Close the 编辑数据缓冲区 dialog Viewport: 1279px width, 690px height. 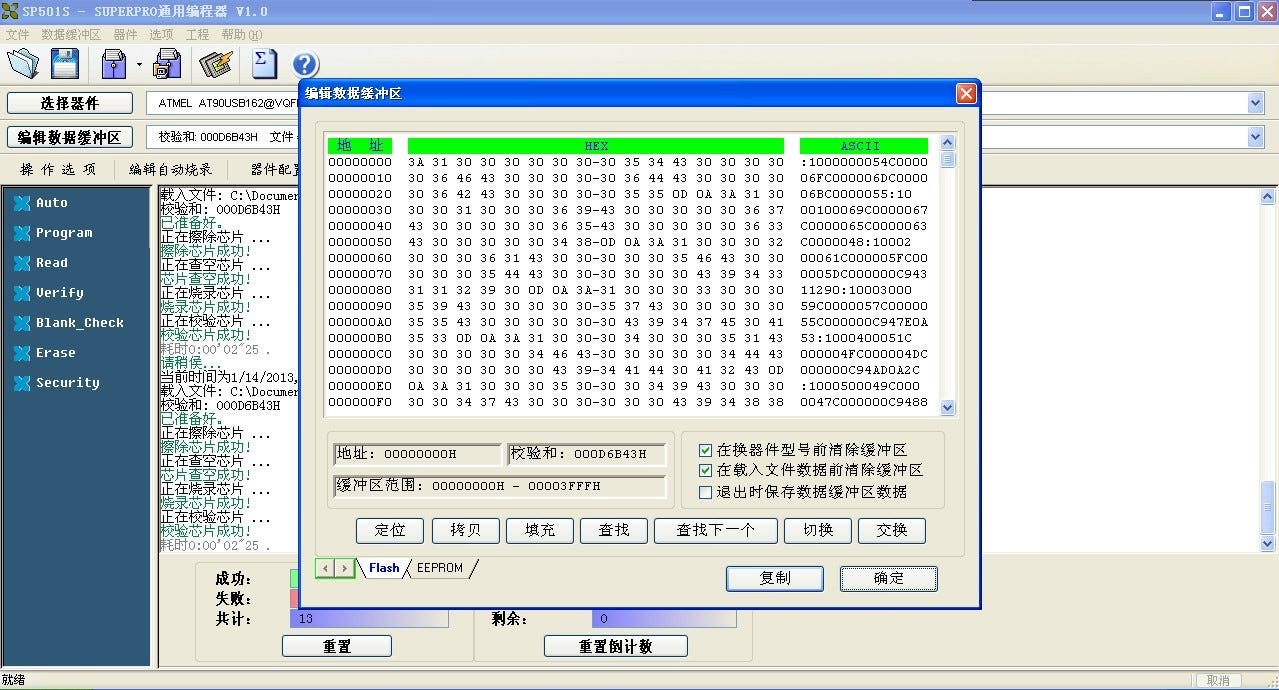point(965,93)
